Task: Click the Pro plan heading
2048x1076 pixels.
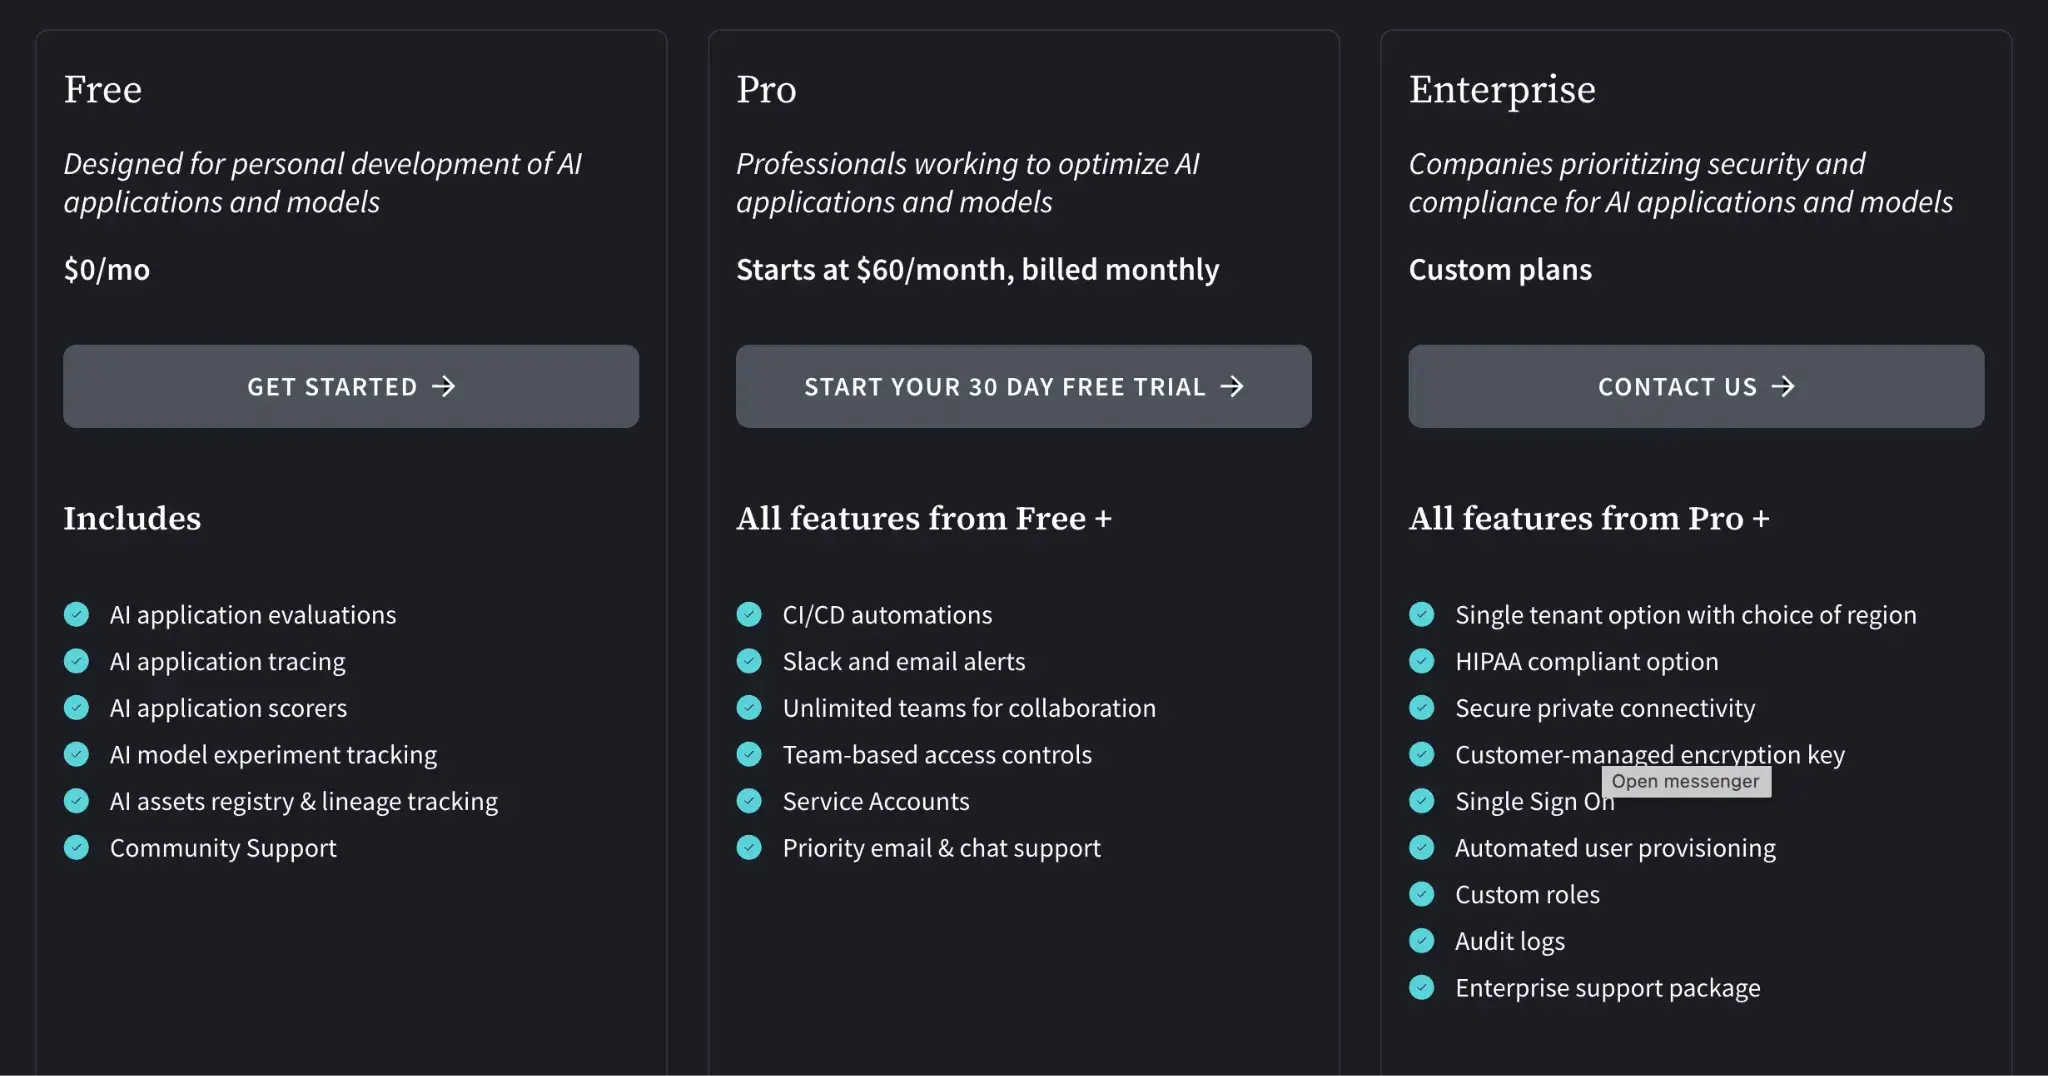Action: (x=766, y=90)
